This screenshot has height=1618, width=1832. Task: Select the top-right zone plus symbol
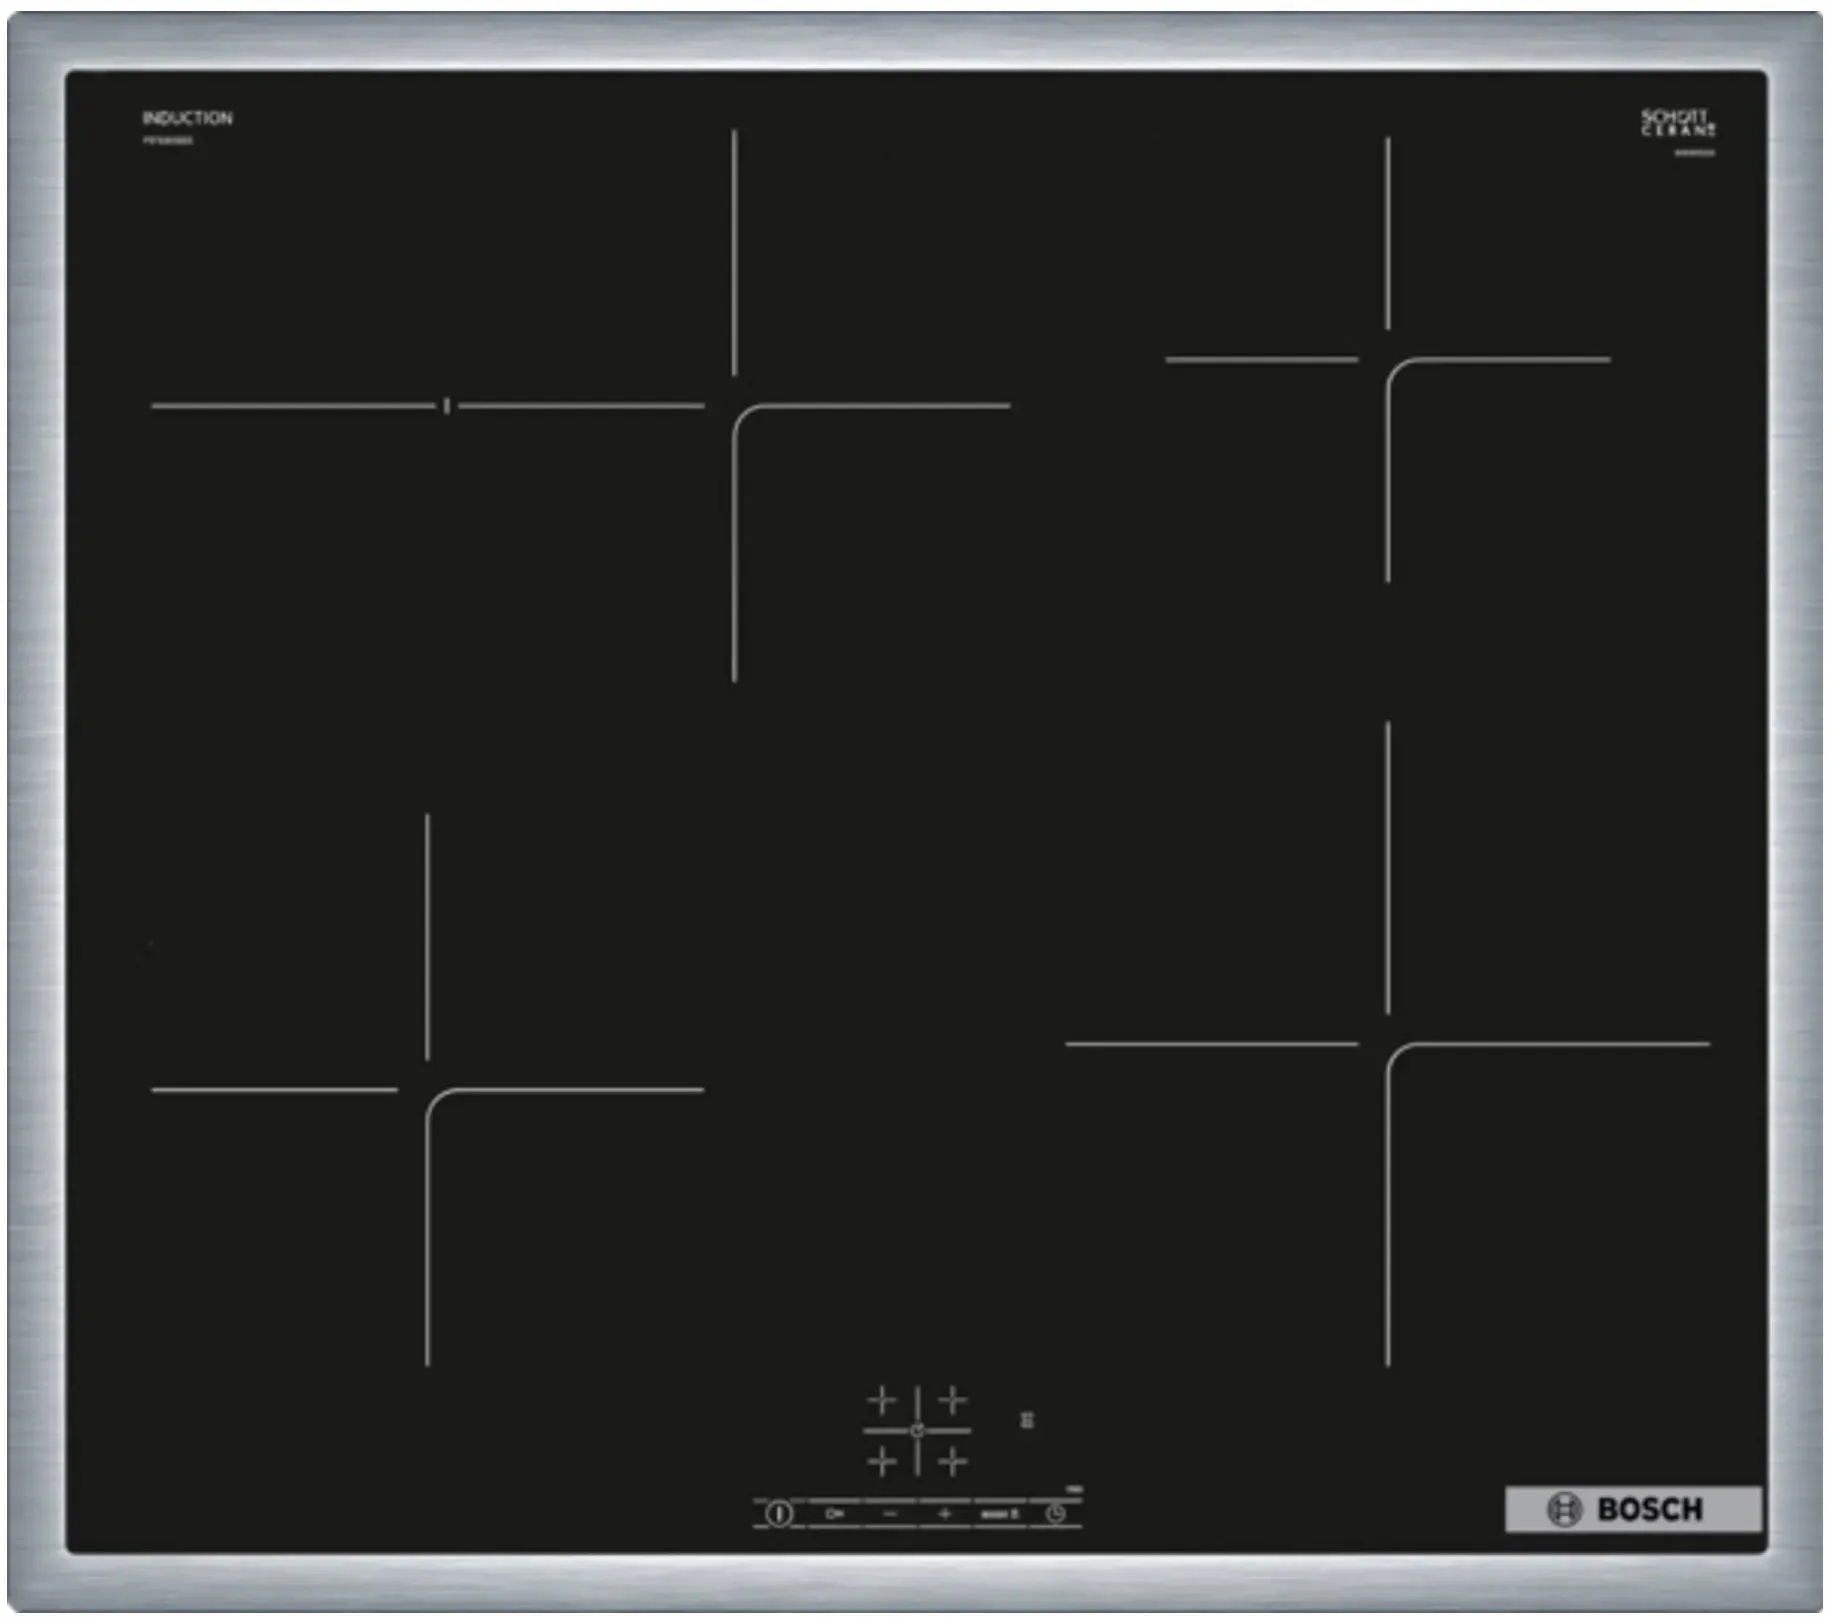(x=953, y=1400)
